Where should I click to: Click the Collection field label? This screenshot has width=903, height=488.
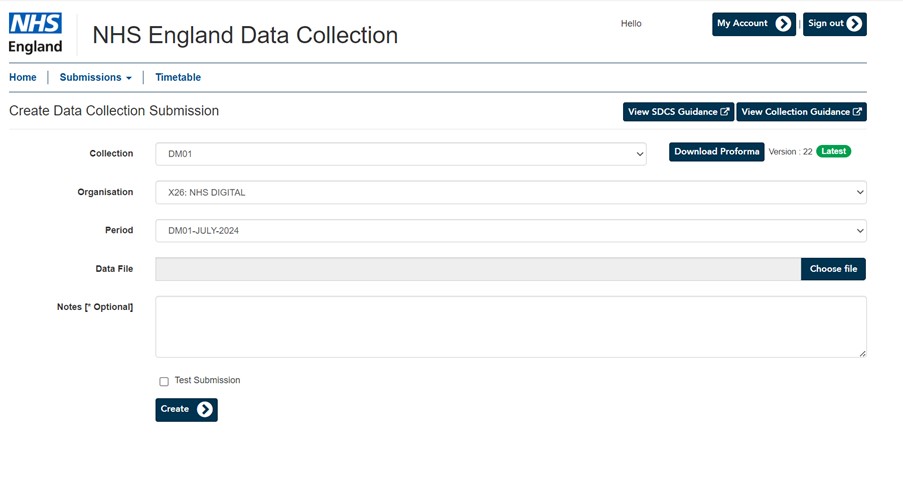click(111, 153)
